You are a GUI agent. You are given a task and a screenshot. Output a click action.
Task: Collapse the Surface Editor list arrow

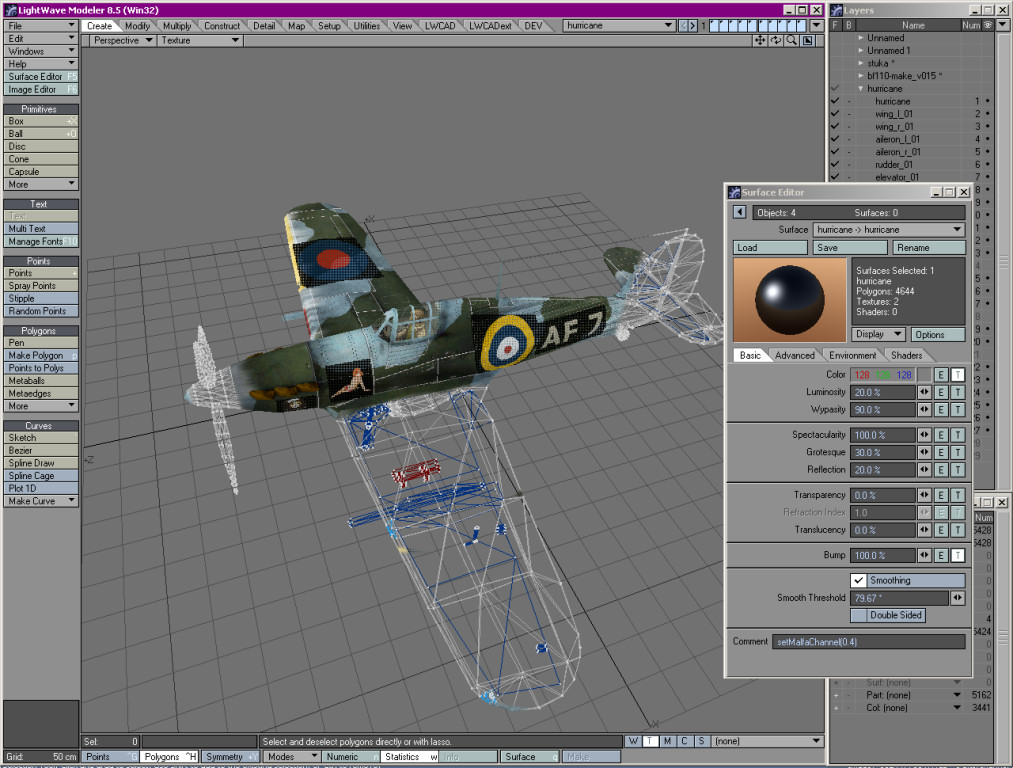740,212
